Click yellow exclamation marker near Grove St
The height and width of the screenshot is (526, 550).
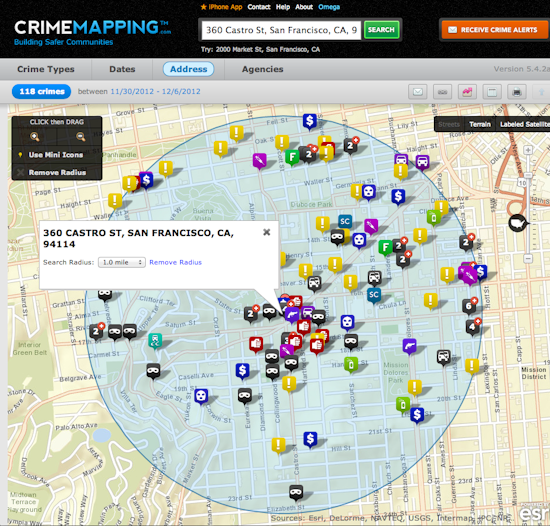coord(236,134)
